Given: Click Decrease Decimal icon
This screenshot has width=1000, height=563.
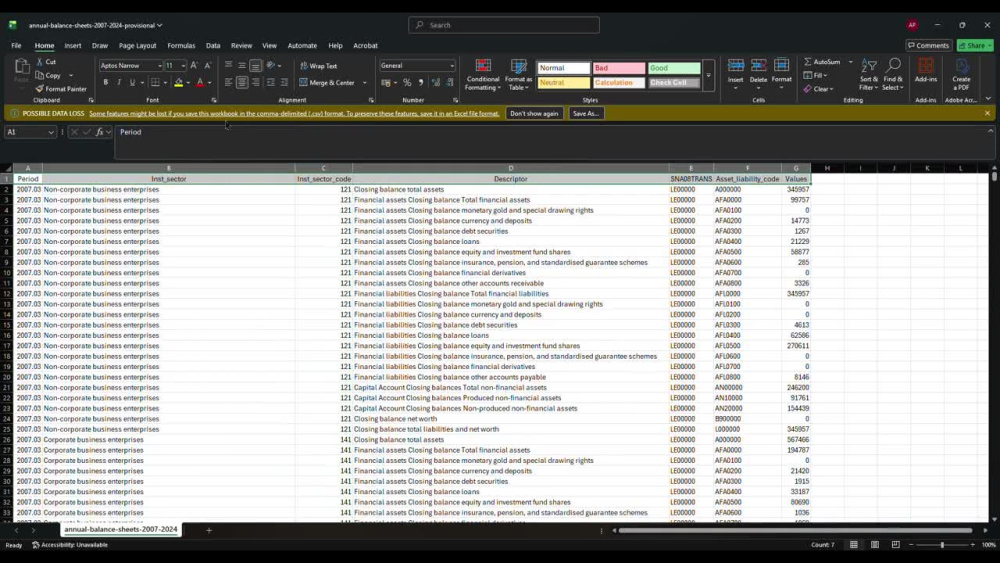Looking at the screenshot, I should (x=450, y=82).
